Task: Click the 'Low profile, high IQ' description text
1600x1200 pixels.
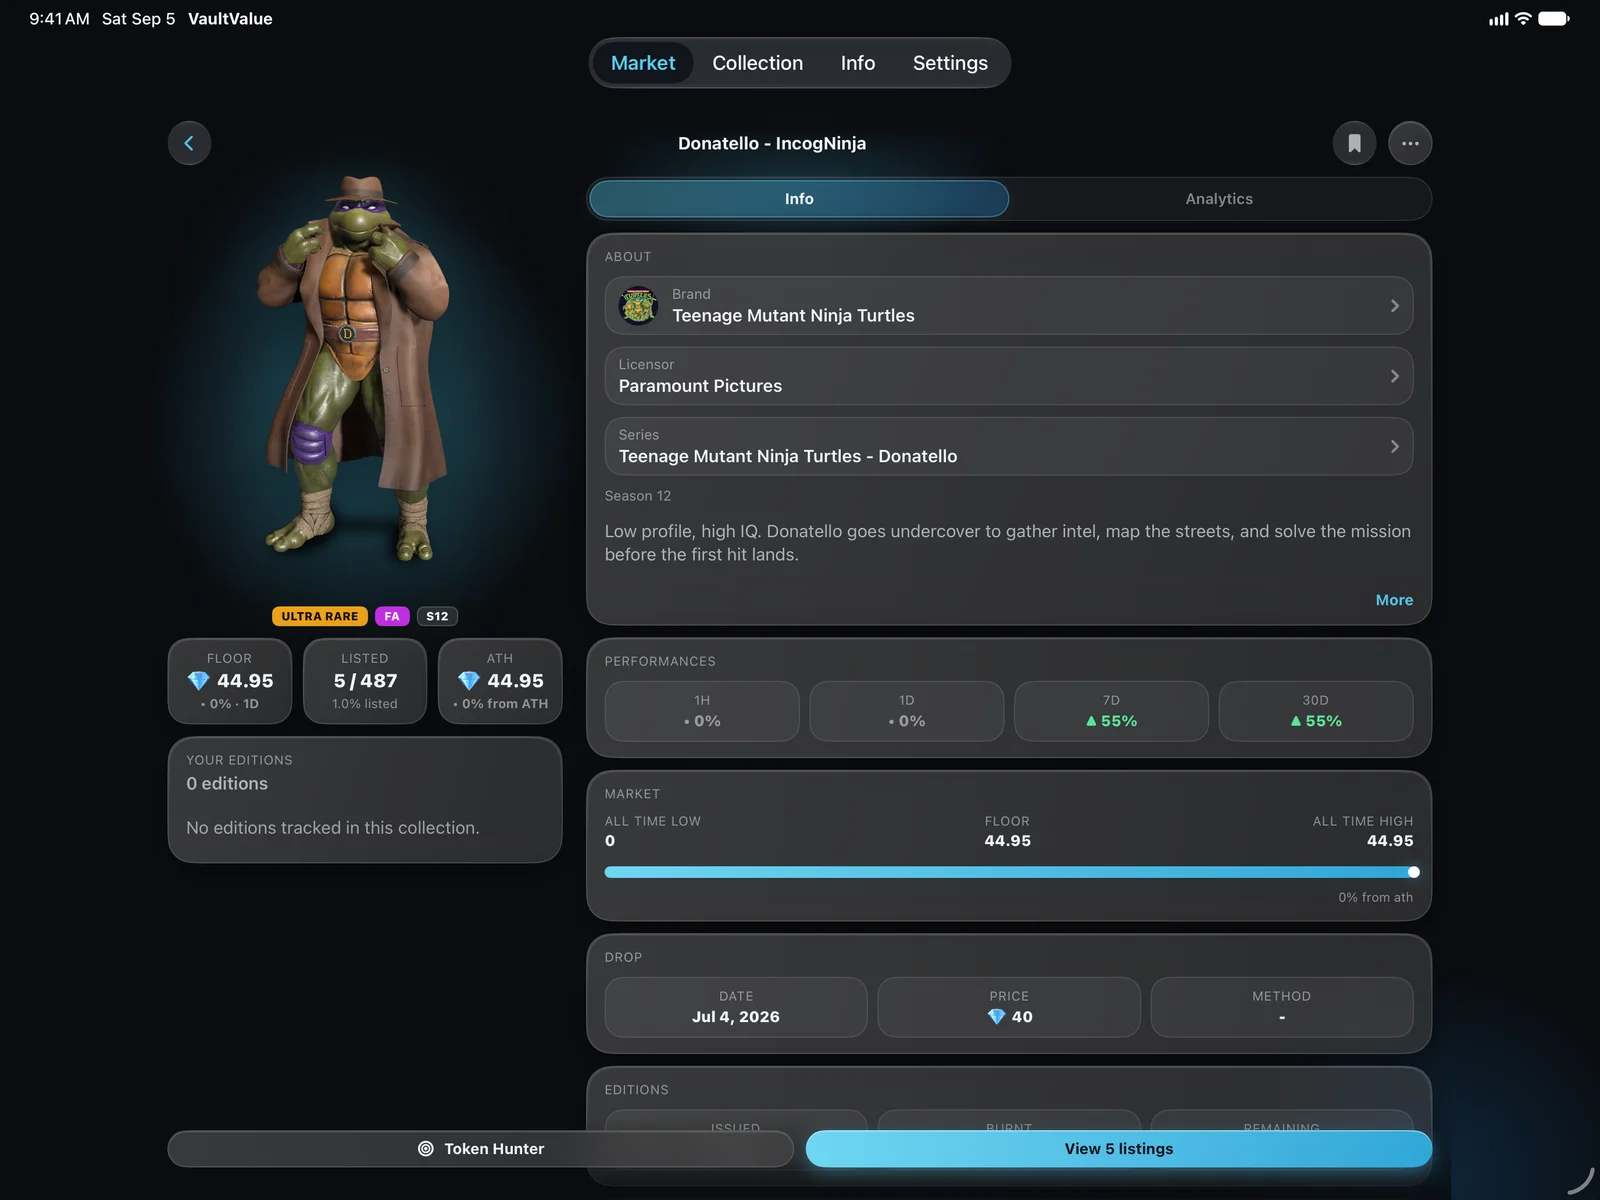Action: pos(1008,543)
